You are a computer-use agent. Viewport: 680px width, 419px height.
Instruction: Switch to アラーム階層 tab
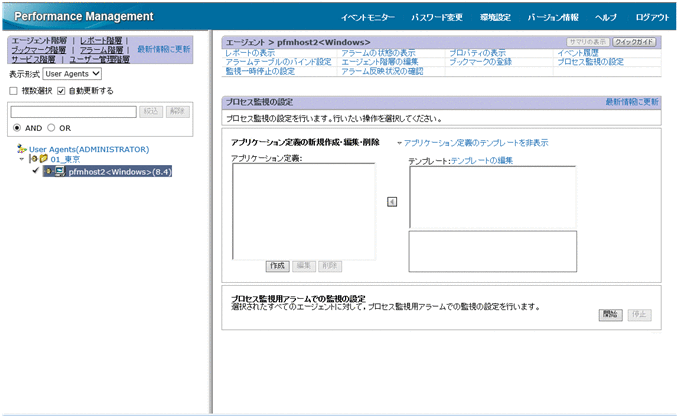(x=101, y=50)
